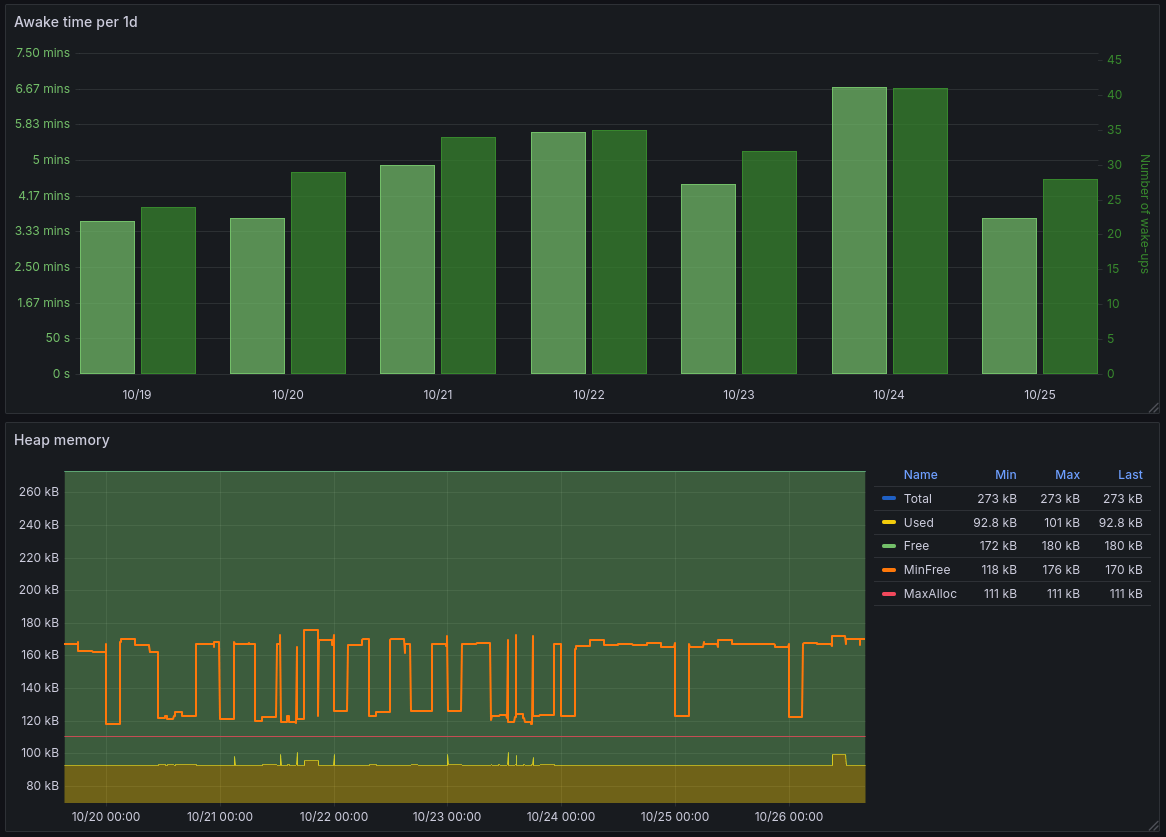The height and width of the screenshot is (837, 1166).
Task: Isolate the MinFree series via its legend name
Action: pyautogui.click(x=926, y=570)
